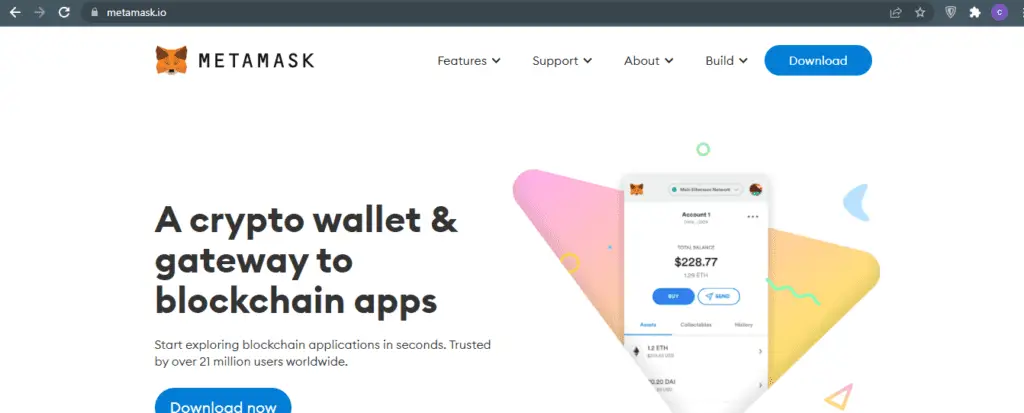1024x413 pixels.
Task: Click the blue Download button in header
Action: click(x=818, y=61)
